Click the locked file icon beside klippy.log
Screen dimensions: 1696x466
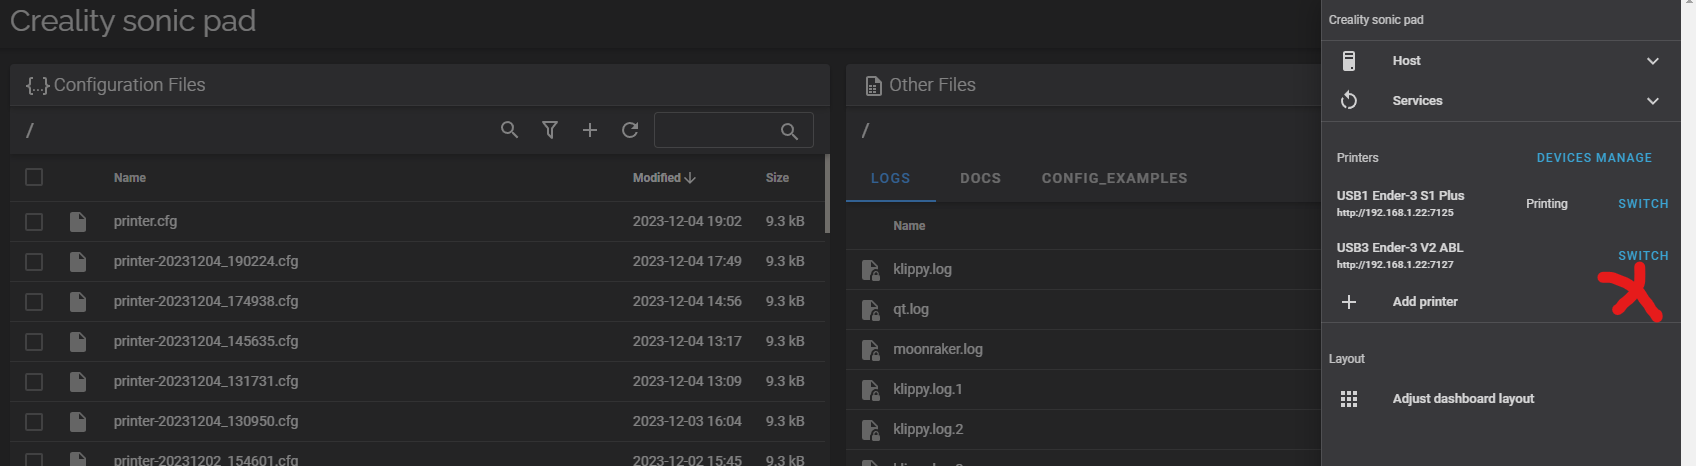pos(871,269)
